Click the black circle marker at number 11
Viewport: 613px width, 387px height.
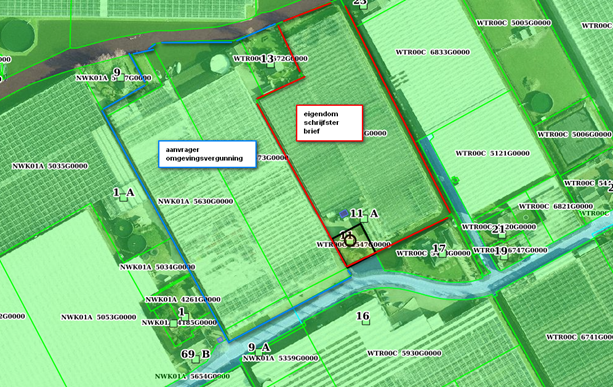click(350, 241)
